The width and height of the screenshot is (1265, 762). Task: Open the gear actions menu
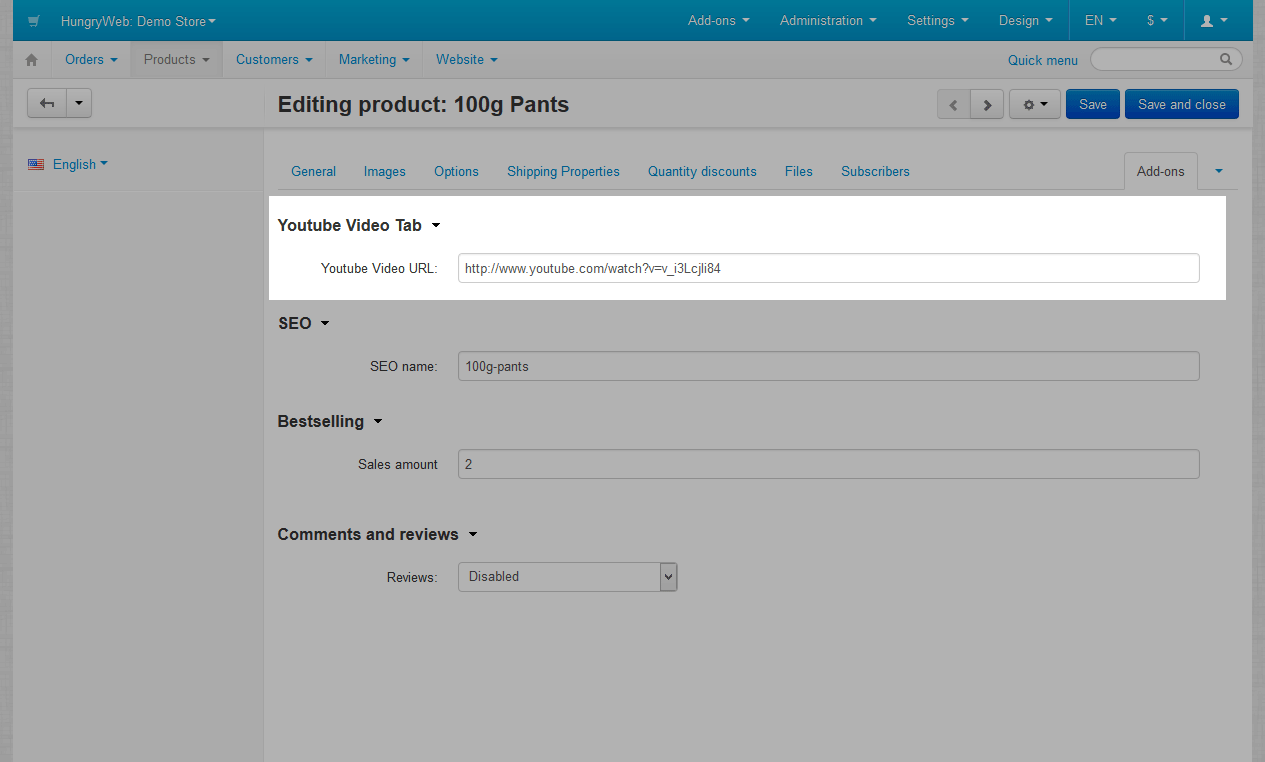click(x=1035, y=104)
